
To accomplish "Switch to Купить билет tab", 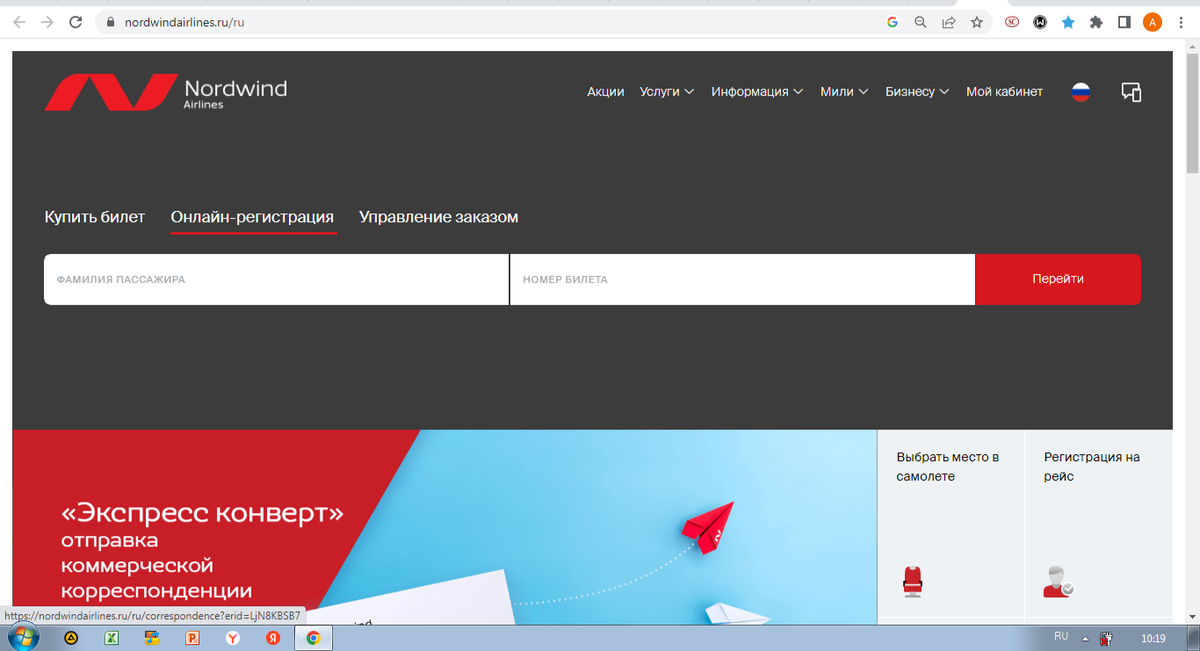I will [95, 217].
